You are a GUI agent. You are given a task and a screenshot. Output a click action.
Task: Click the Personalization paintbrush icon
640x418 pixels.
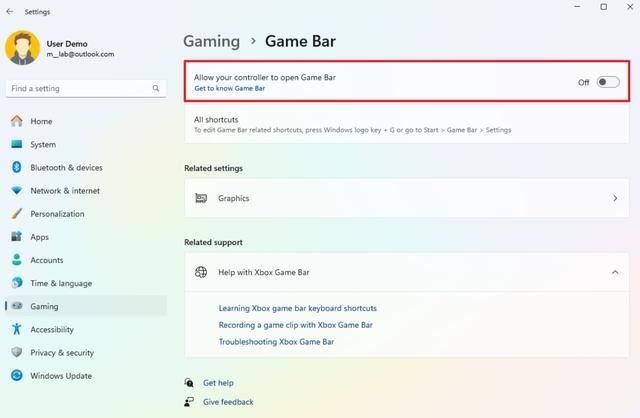click(x=17, y=213)
